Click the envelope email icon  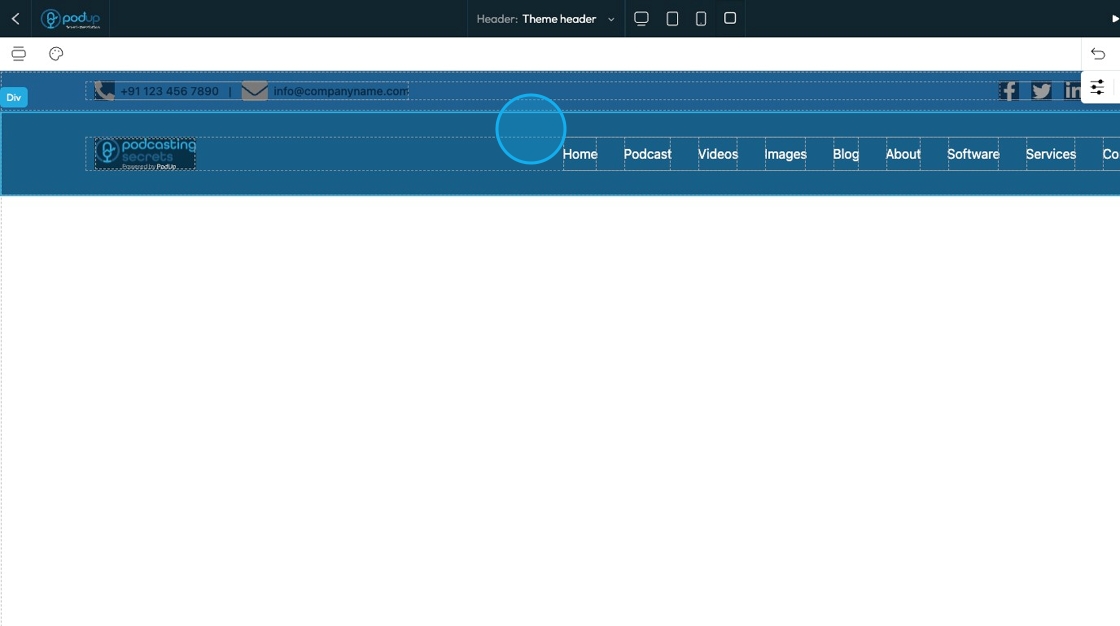coord(254,91)
